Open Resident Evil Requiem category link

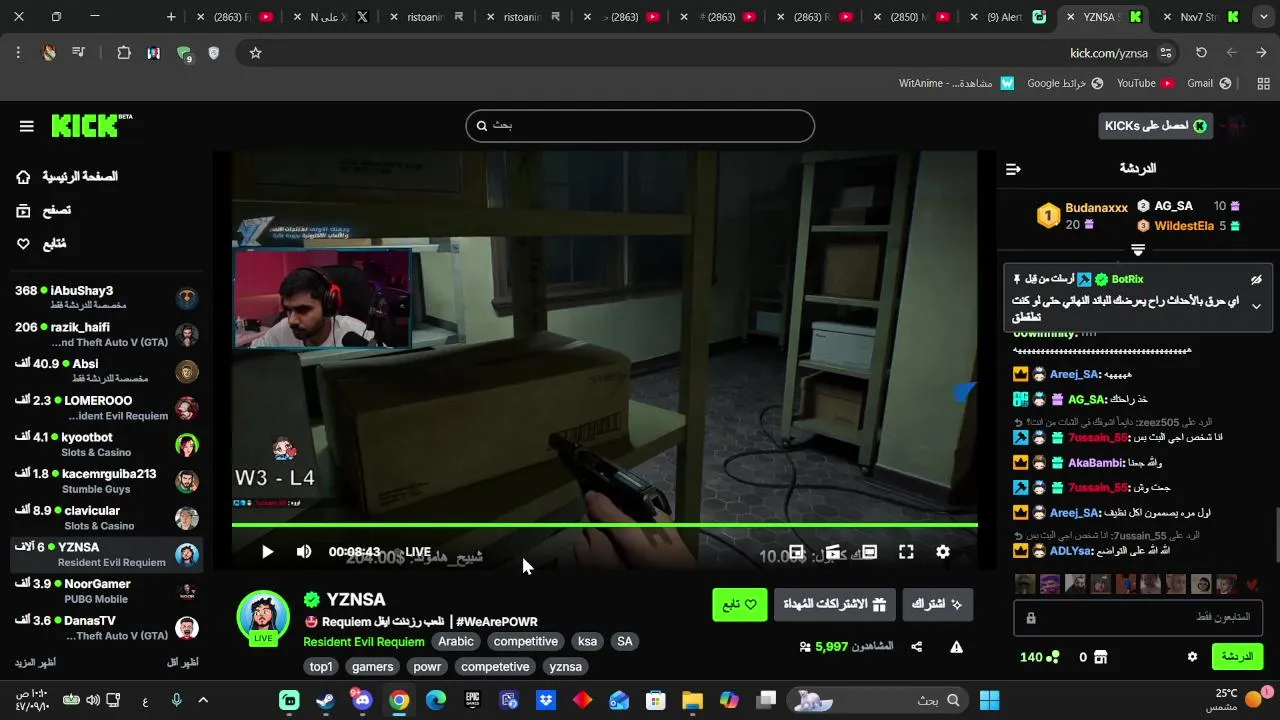coord(364,642)
